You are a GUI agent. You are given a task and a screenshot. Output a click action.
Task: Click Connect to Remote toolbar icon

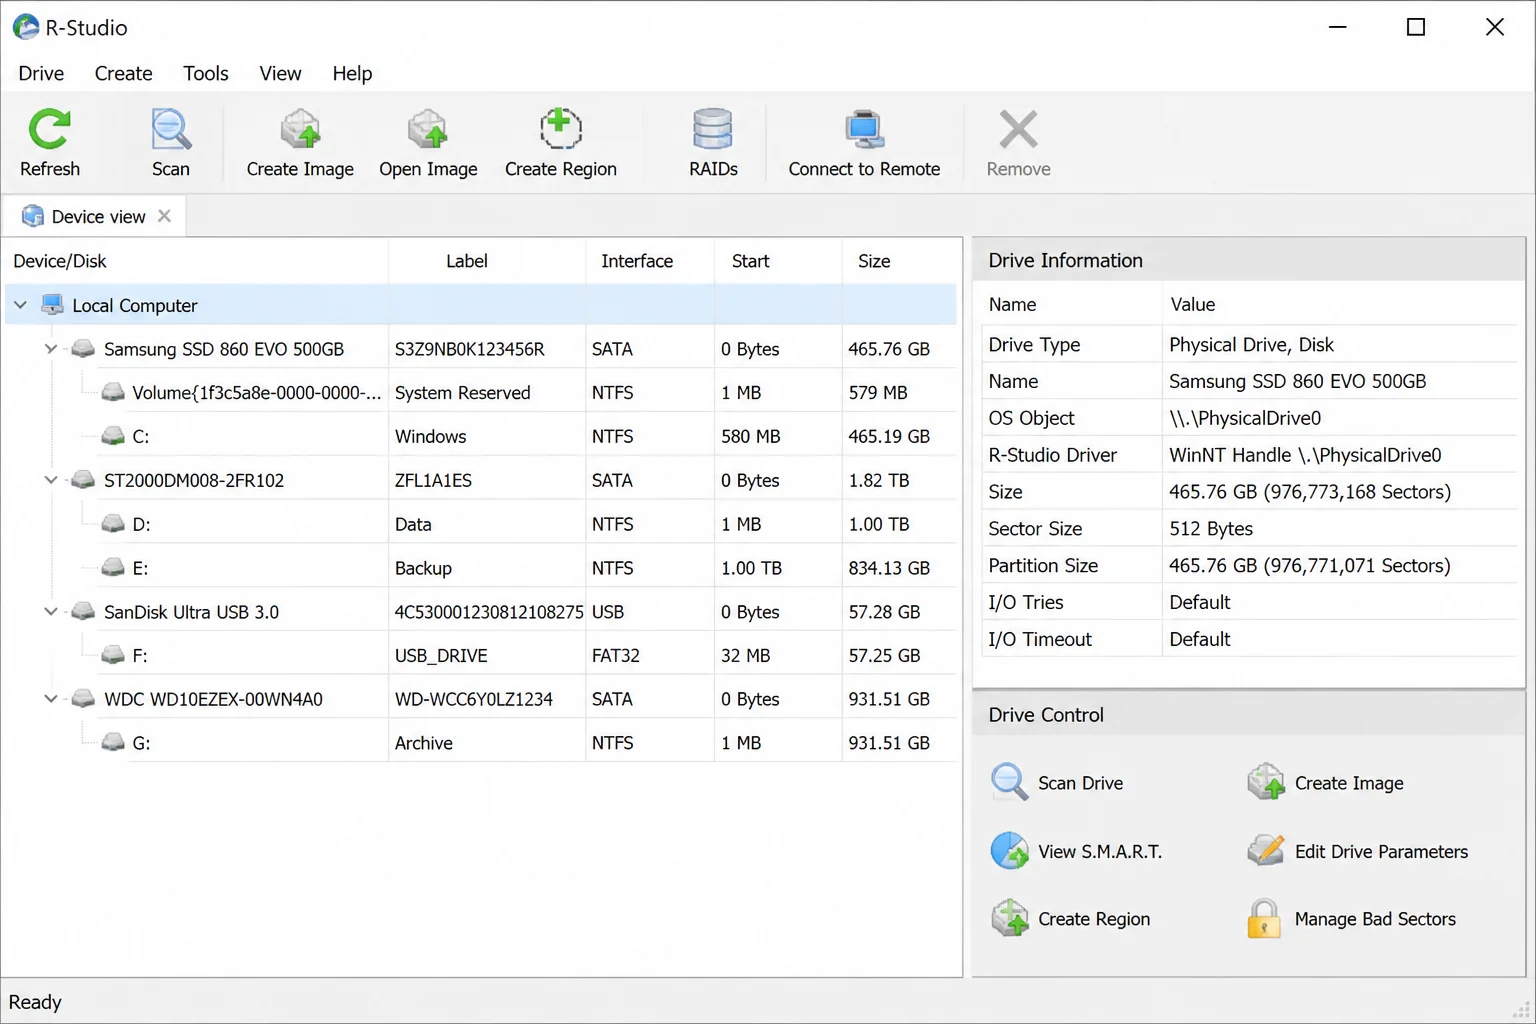point(864,130)
